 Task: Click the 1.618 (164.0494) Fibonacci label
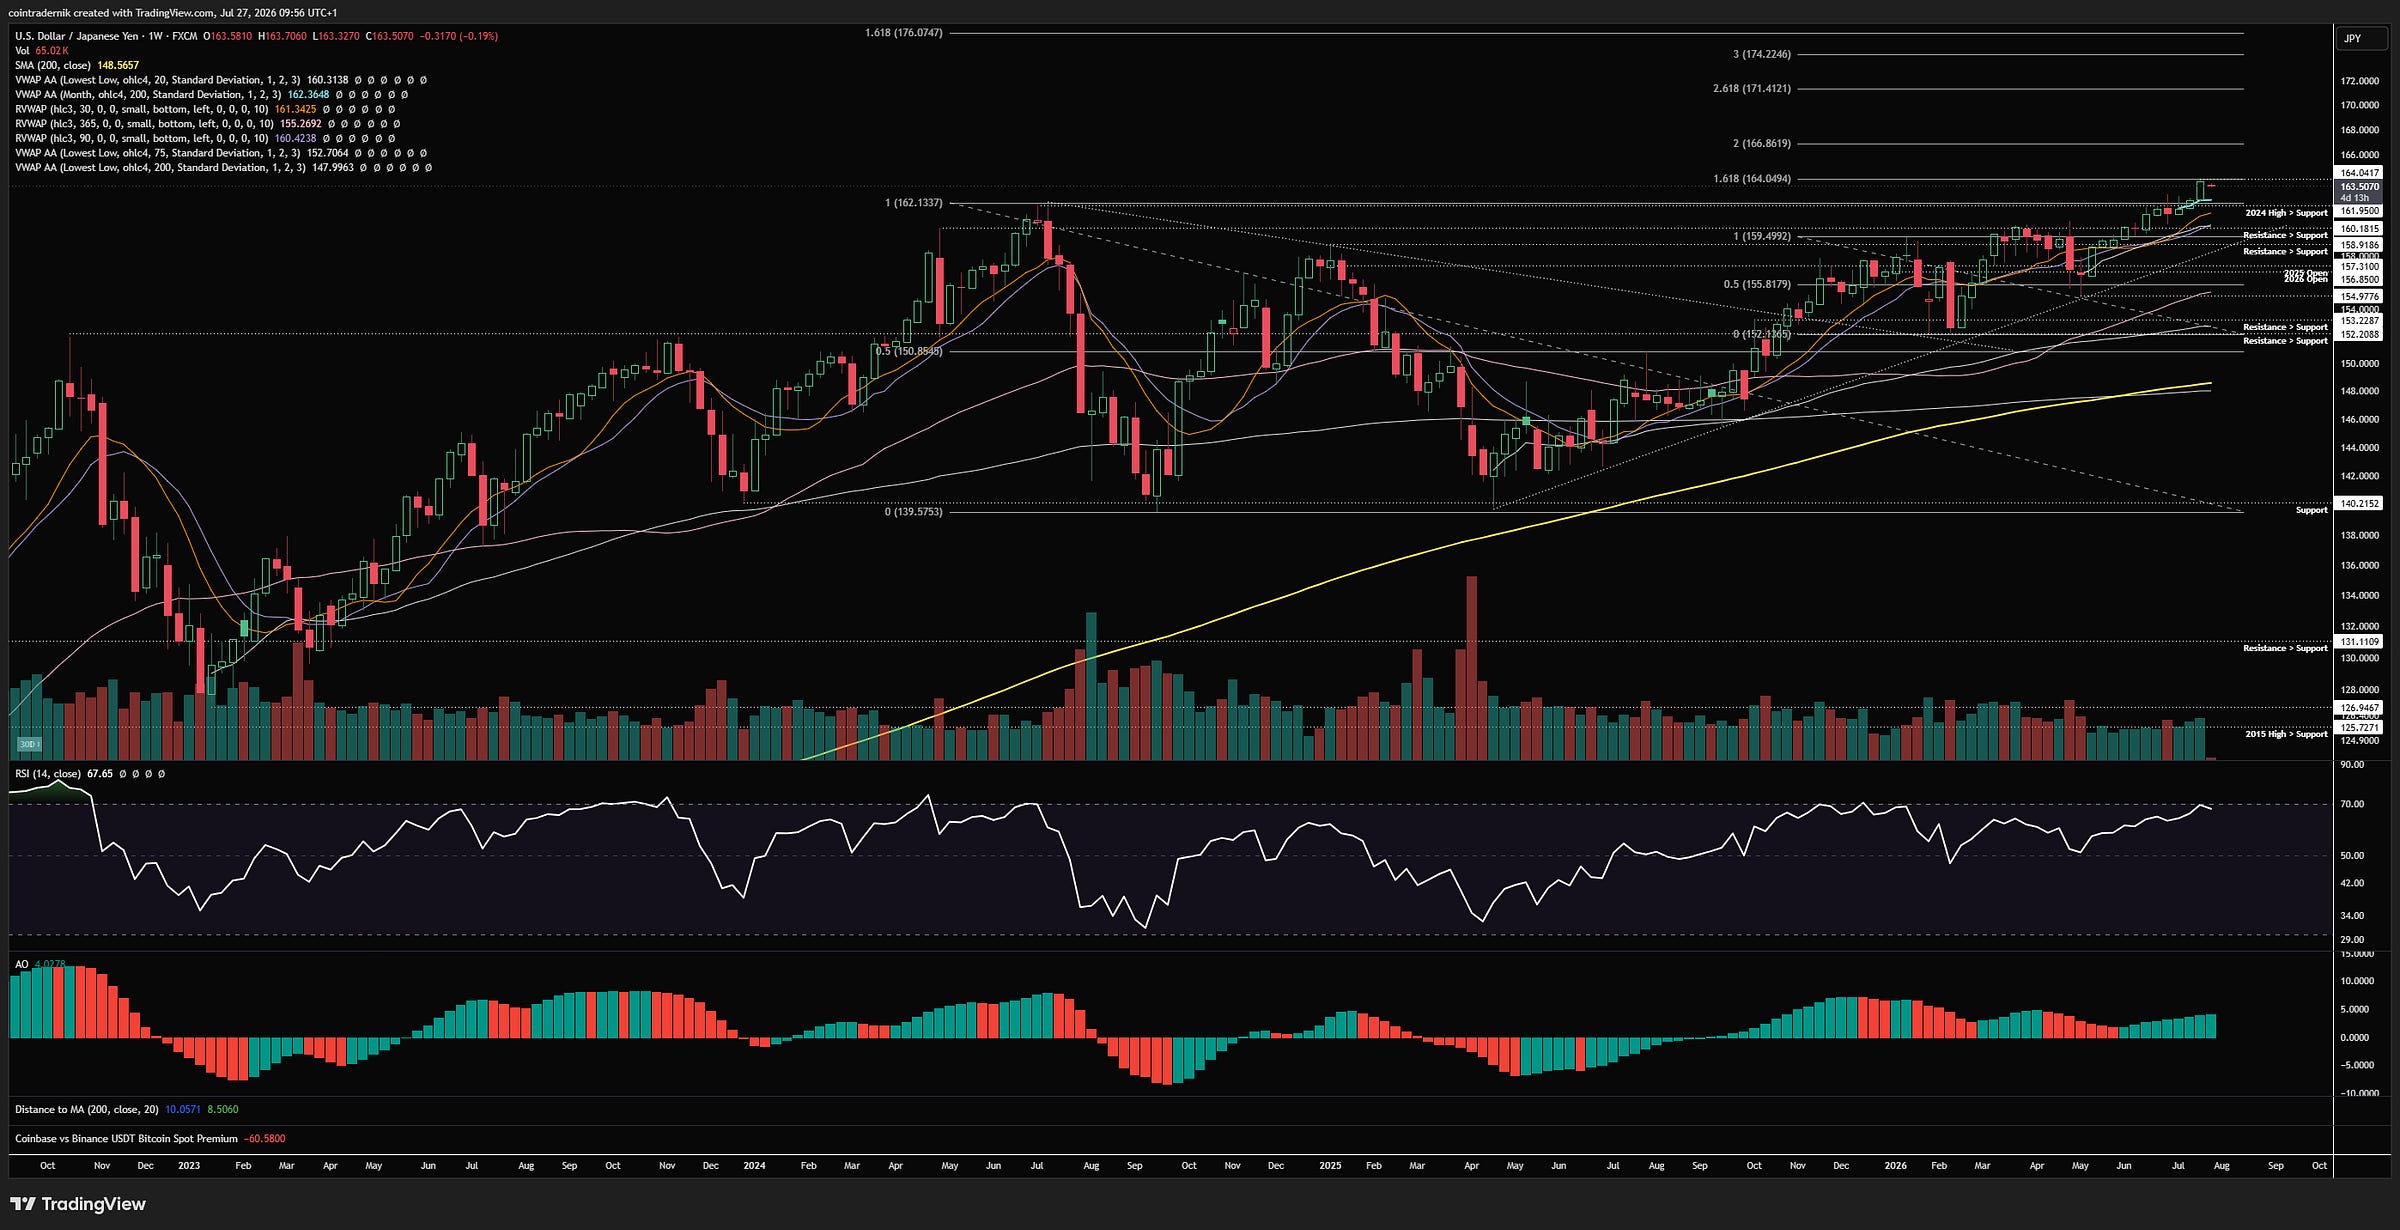point(1752,179)
